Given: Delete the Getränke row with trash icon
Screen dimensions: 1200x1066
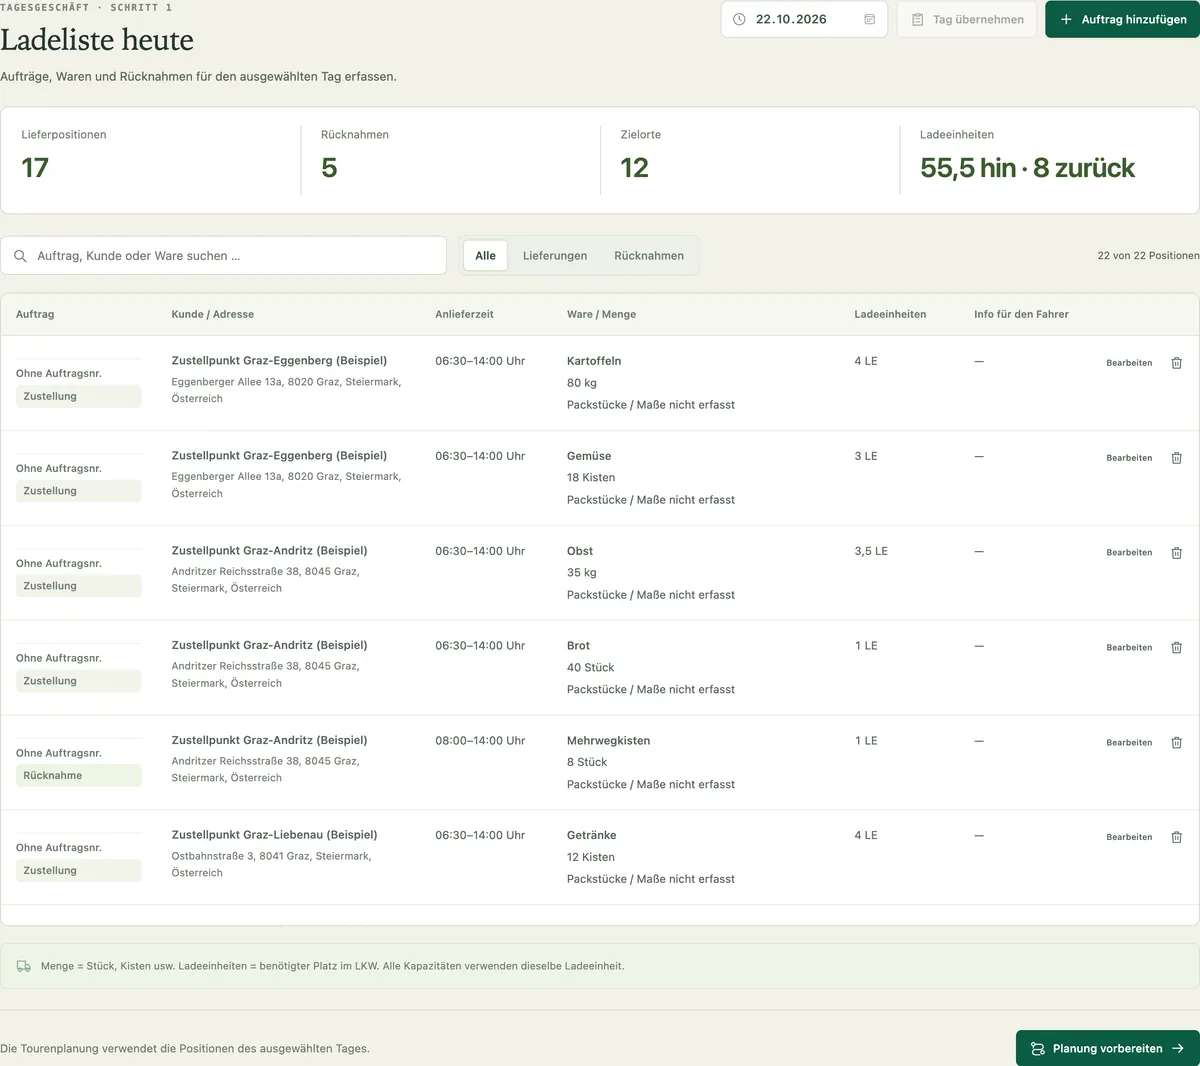Looking at the screenshot, I should point(1176,837).
